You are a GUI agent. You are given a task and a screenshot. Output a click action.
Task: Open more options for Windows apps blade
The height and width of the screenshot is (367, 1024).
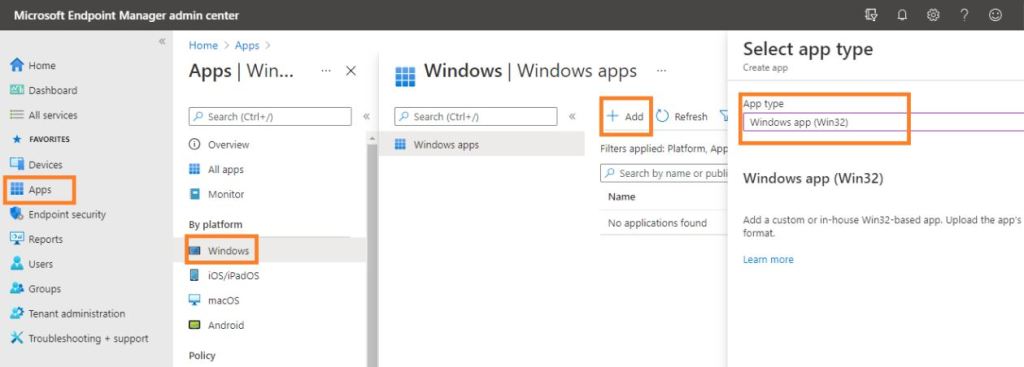pyautogui.click(x=662, y=71)
